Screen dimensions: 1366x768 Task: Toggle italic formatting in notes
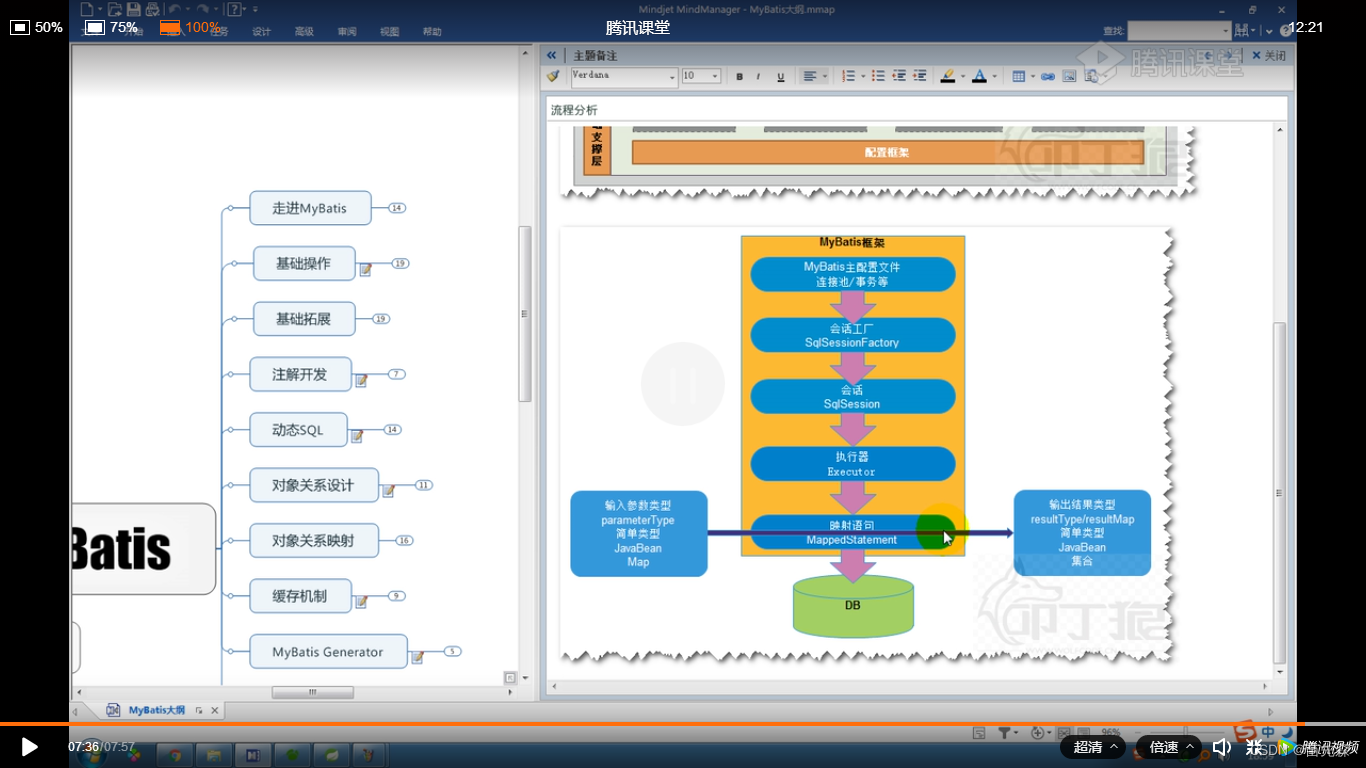pos(758,77)
